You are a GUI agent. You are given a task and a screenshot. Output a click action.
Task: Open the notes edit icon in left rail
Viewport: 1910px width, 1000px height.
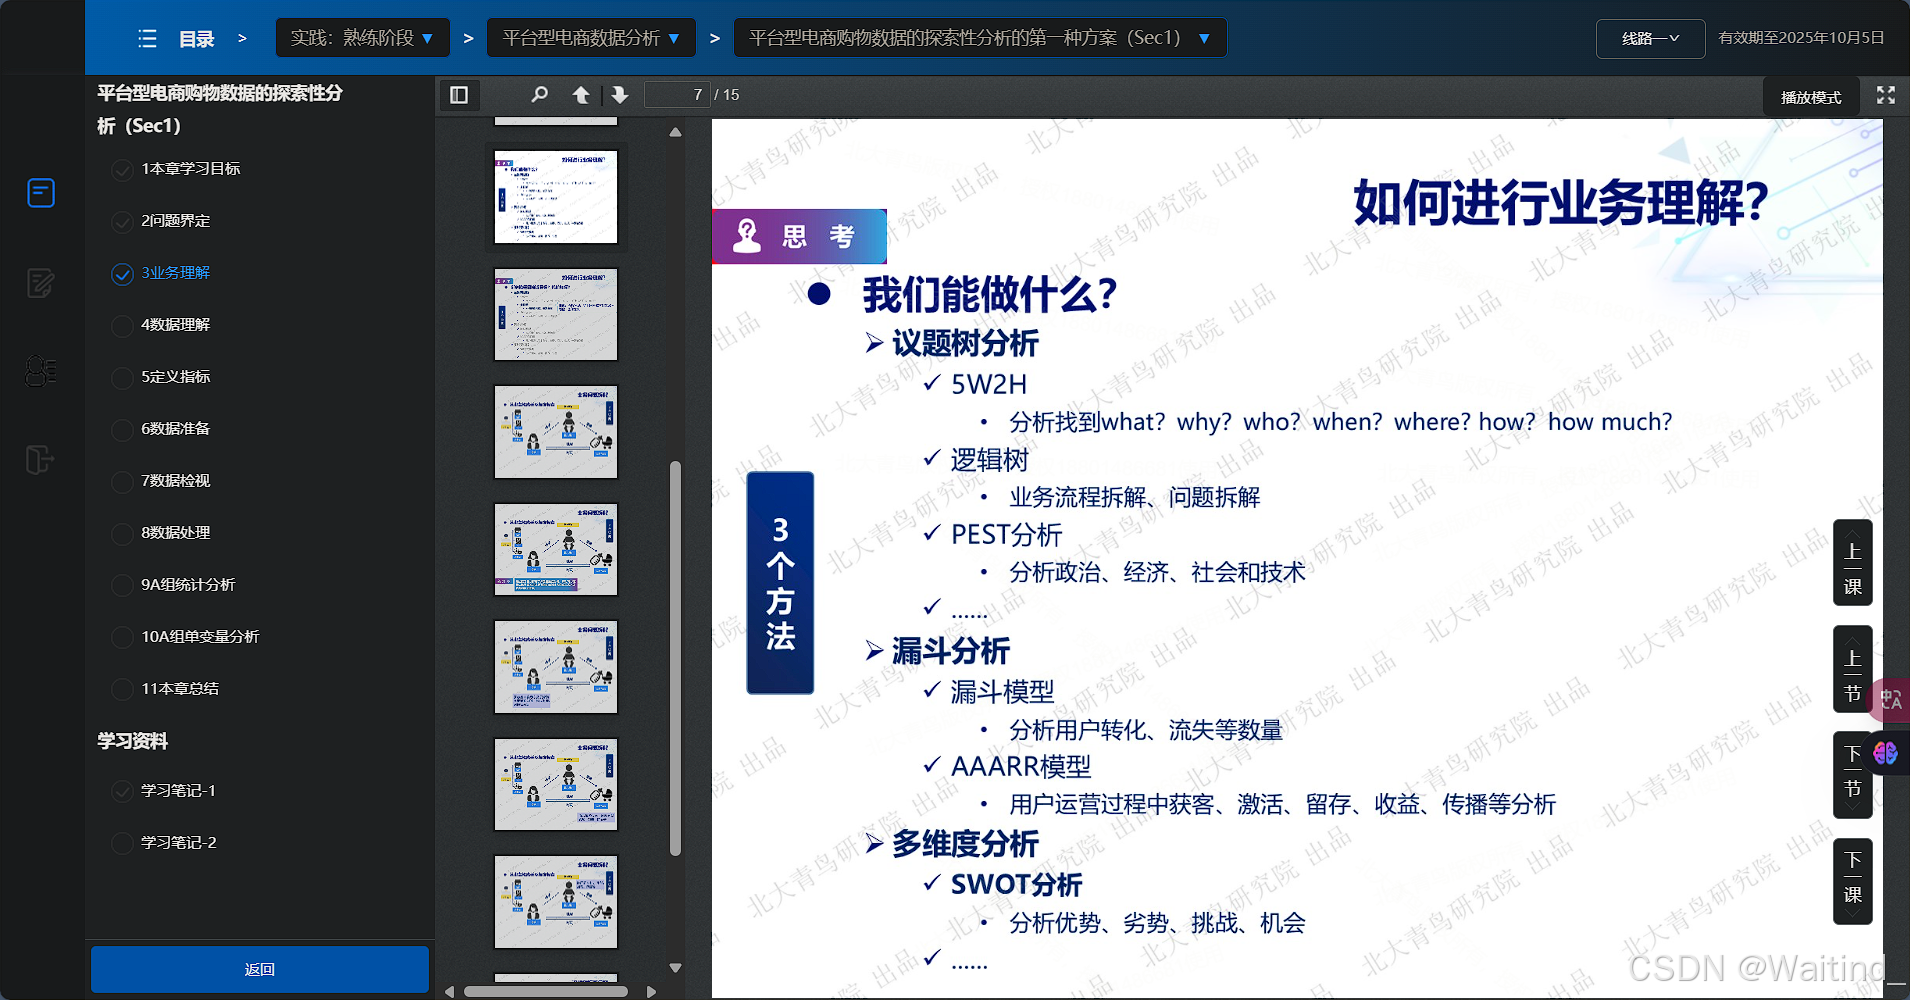coord(40,283)
